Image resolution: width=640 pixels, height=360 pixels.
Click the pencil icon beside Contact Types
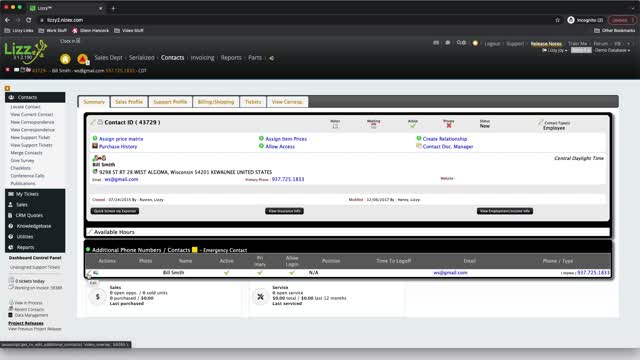[x=541, y=122]
